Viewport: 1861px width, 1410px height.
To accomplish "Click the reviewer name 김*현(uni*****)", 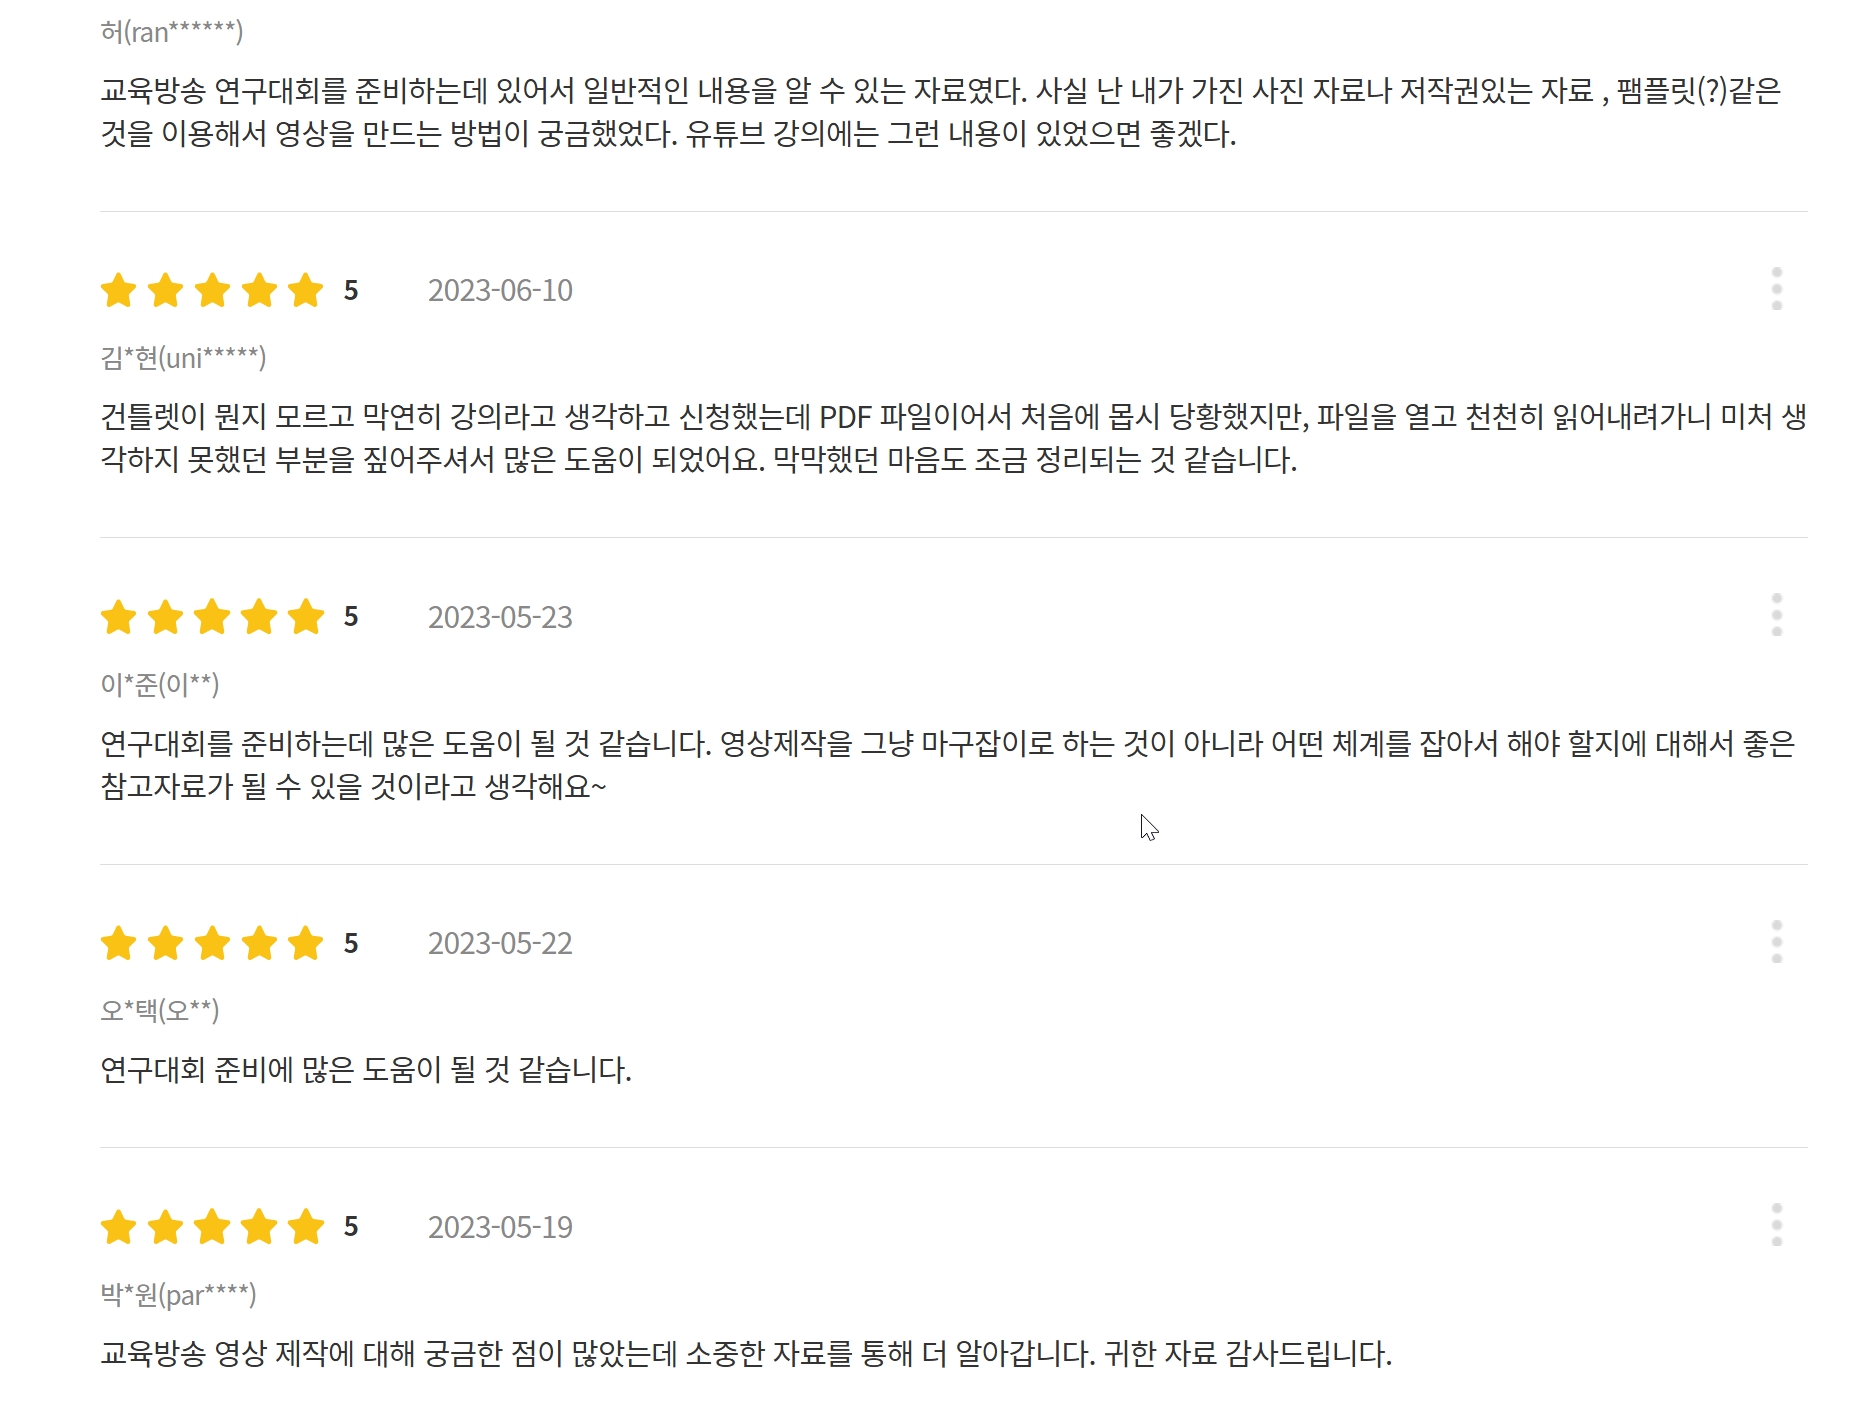I will 183,357.
